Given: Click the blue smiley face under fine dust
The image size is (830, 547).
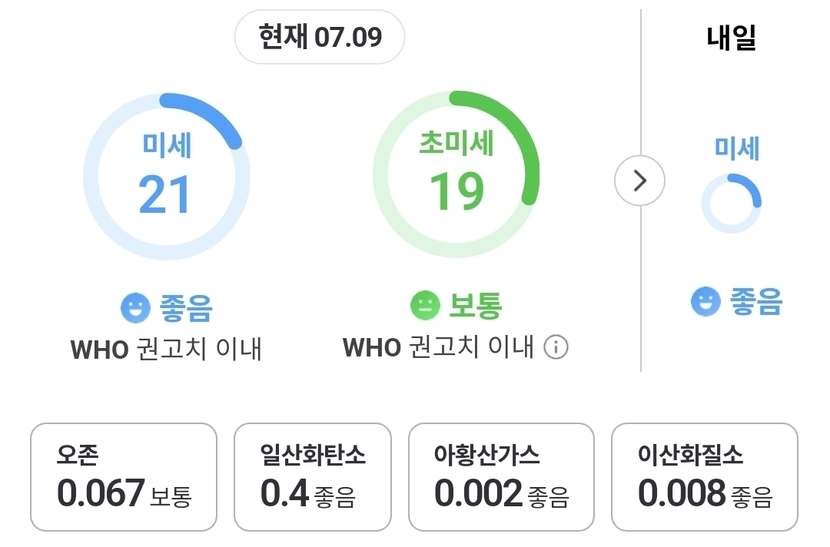Looking at the screenshot, I should click(136, 308).
